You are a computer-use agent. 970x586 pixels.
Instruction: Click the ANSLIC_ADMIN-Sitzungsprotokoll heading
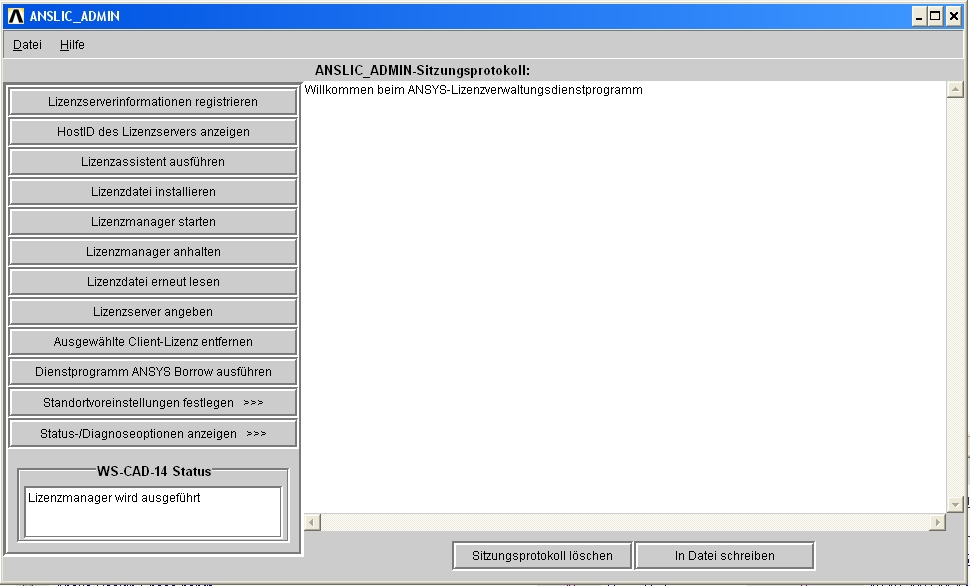[423, 71]
